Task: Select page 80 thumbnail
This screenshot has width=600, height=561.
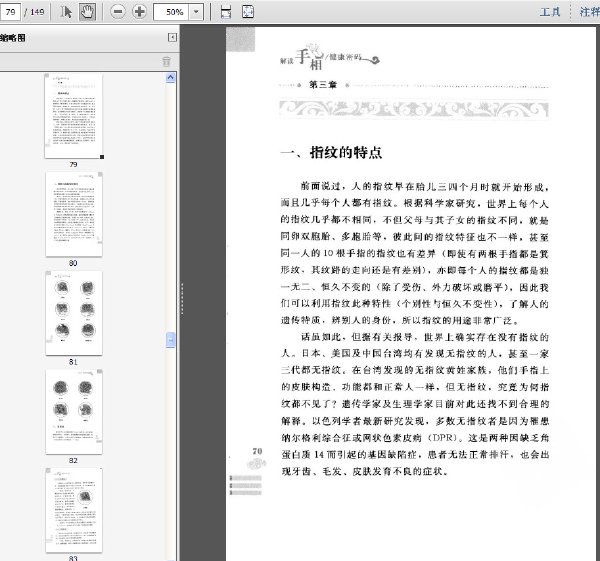Action: click(x=73, y=213)
